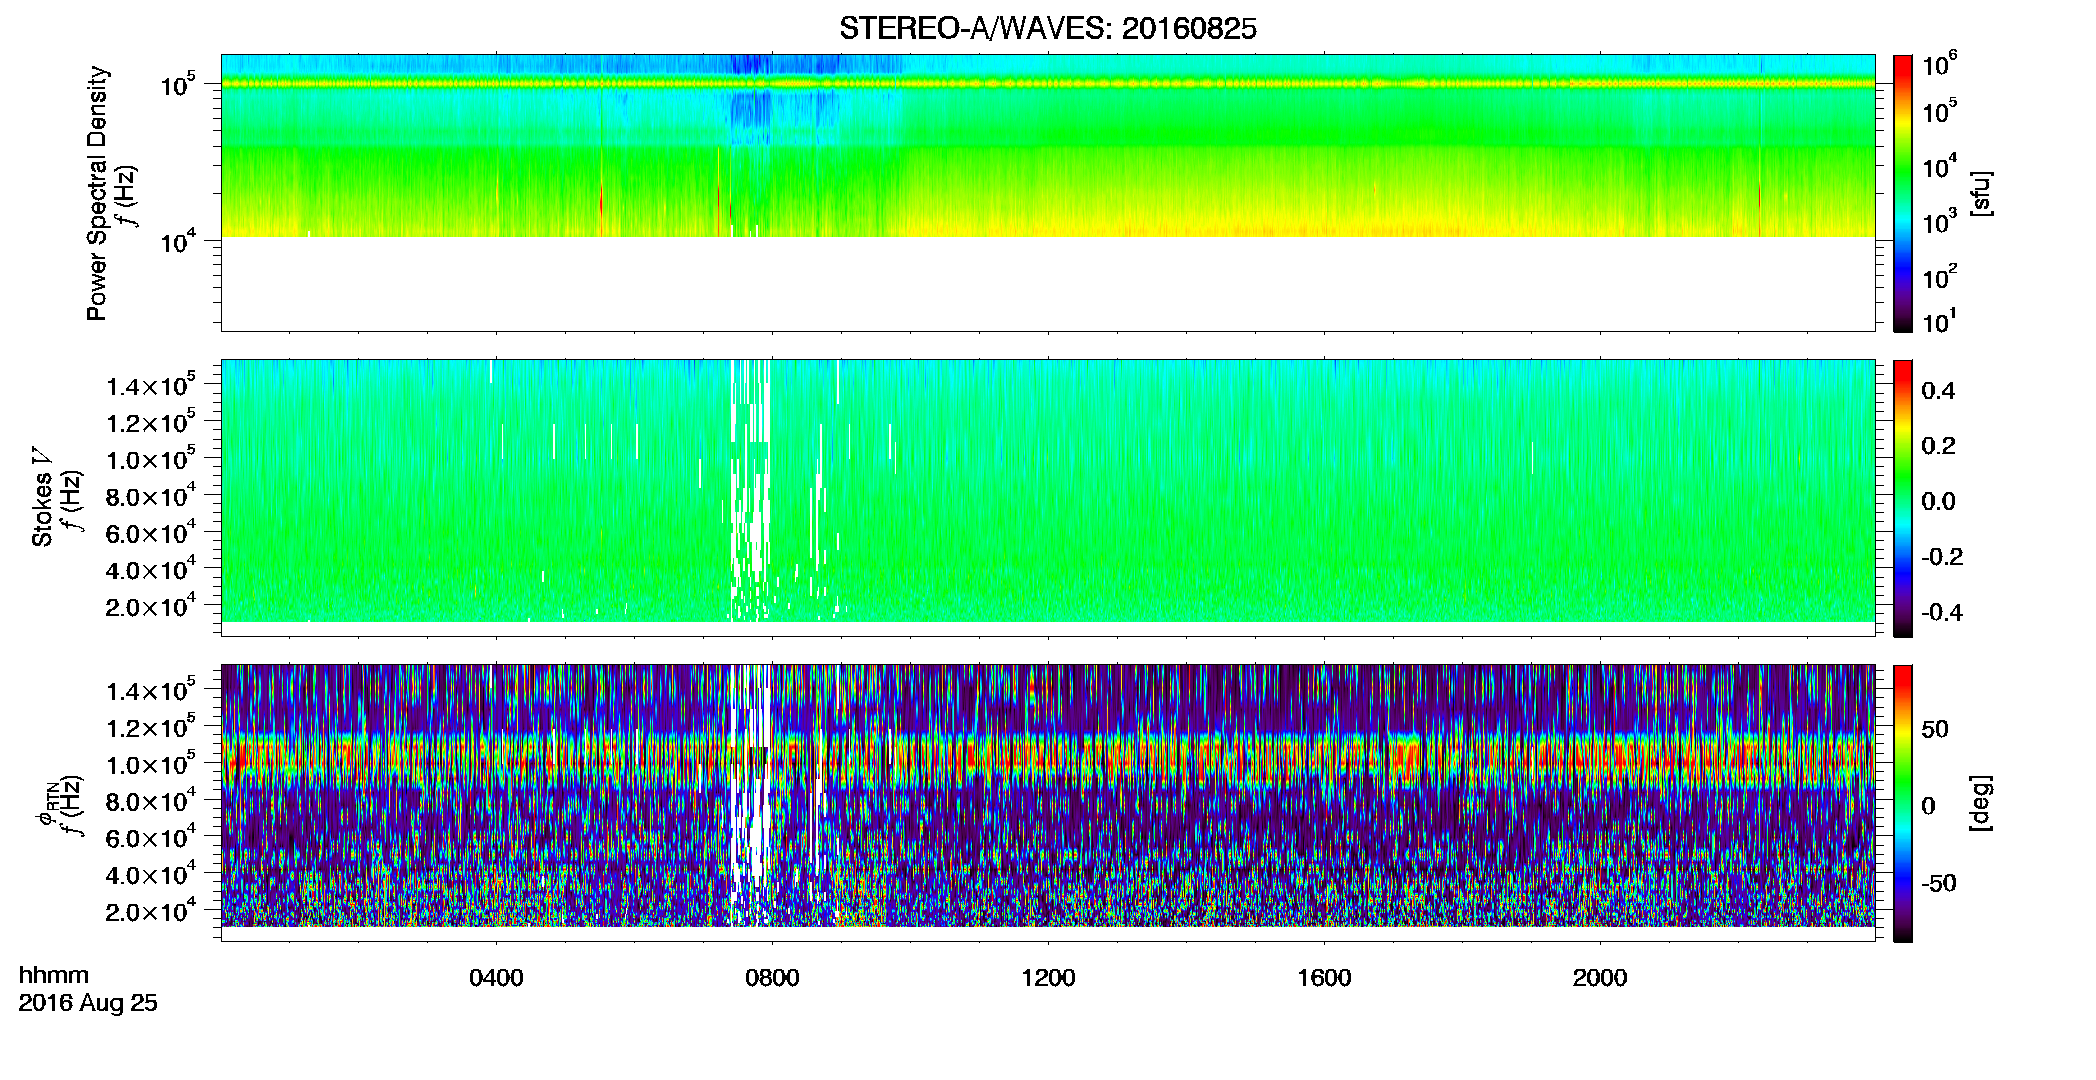Select the "-0.2" Stokes V color bar label
This screenshot has width=2096, height=1080.
(1942, 557)
